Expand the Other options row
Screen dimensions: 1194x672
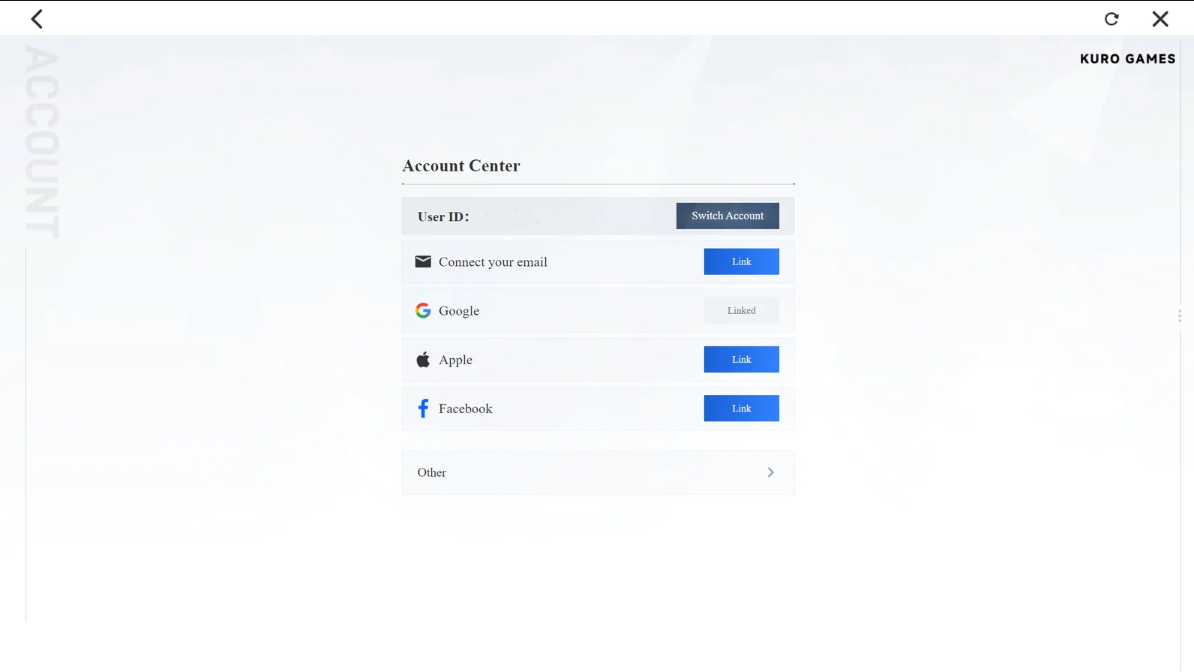pos(598,472)
